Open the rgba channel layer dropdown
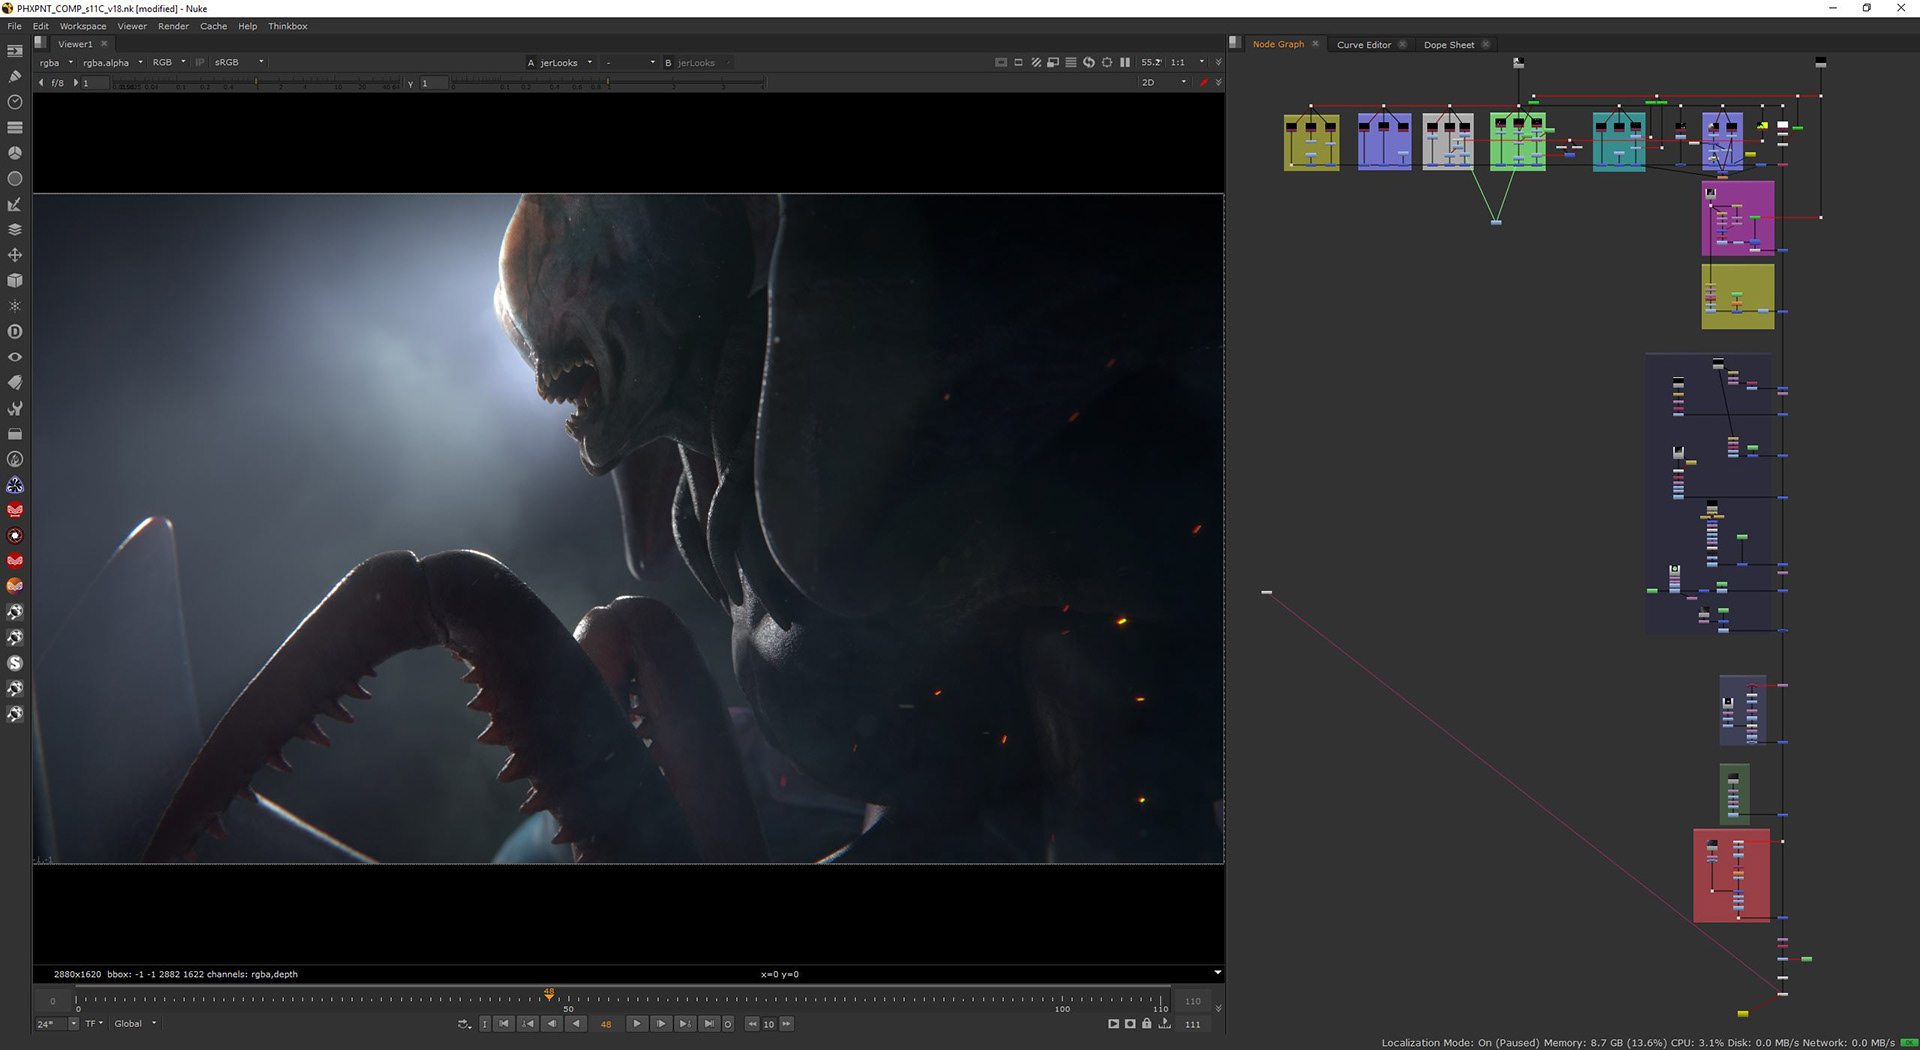 tap(56, 62)
